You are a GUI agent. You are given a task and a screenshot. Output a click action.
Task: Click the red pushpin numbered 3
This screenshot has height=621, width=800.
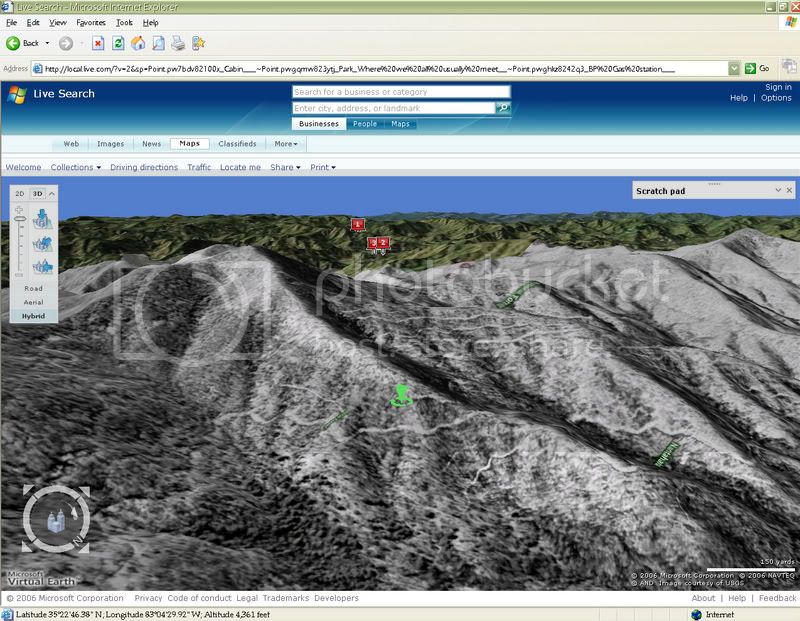[373, 243]
